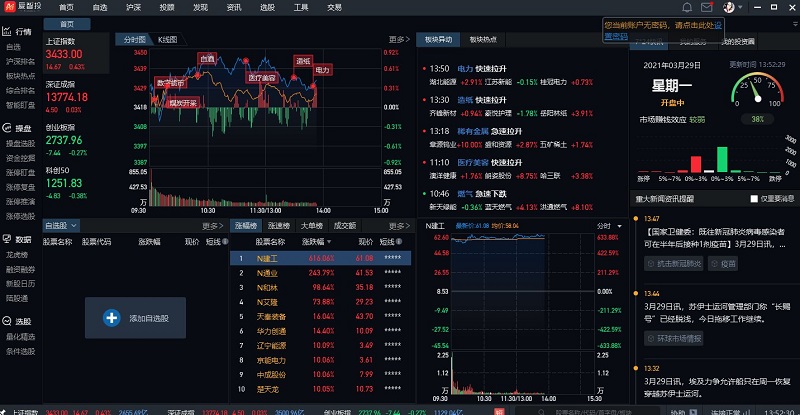The width and height of the screenshot is (800, 415).
Task: Click the 短线 info icon in the ranking header
Action: coord(399,241)
